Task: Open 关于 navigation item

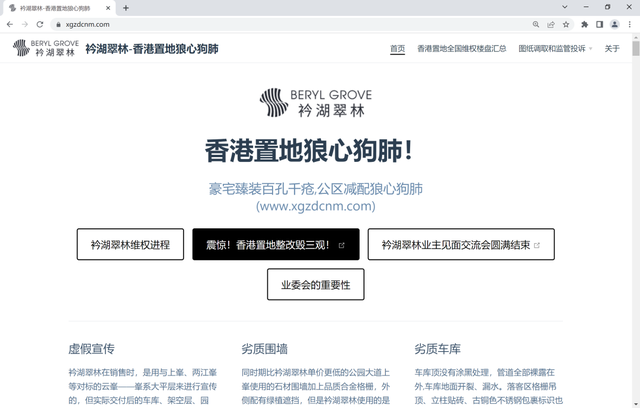Action: tap(612, 49)
